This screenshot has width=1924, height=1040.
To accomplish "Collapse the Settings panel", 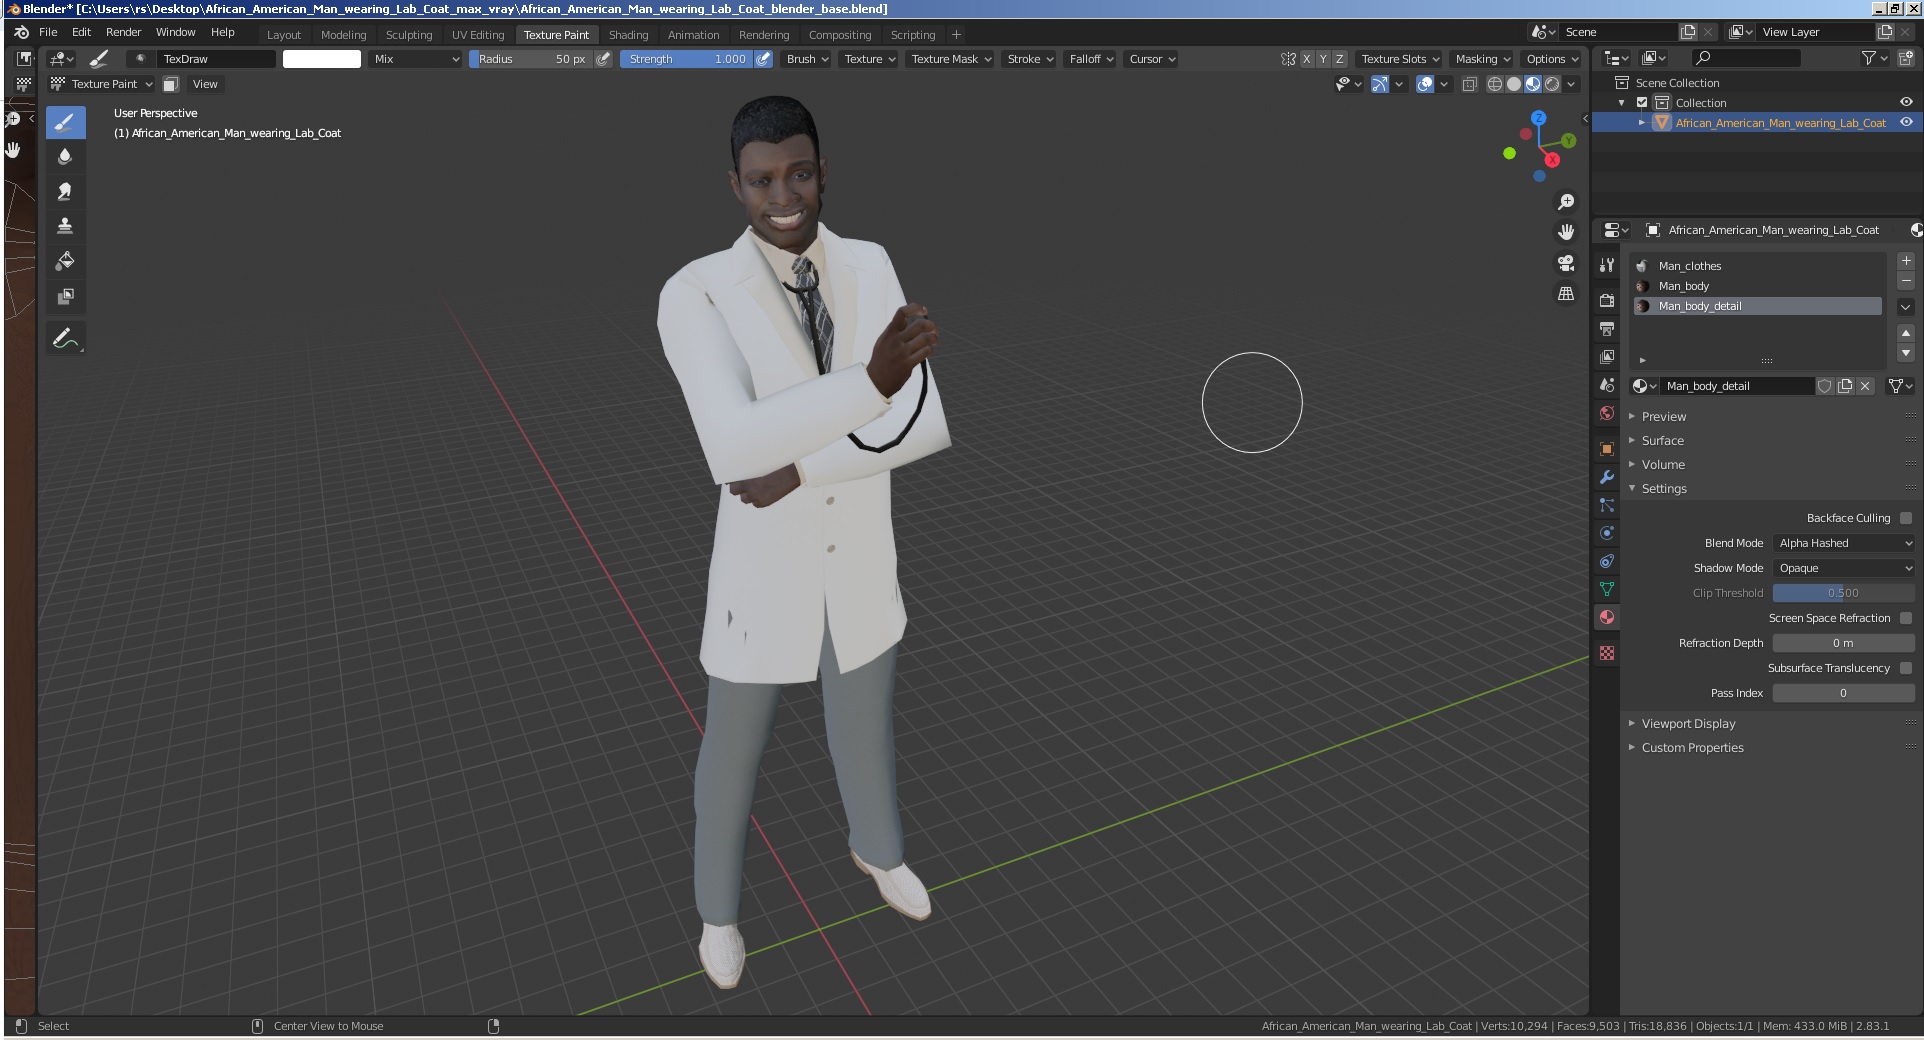I will click(1664, 489).
